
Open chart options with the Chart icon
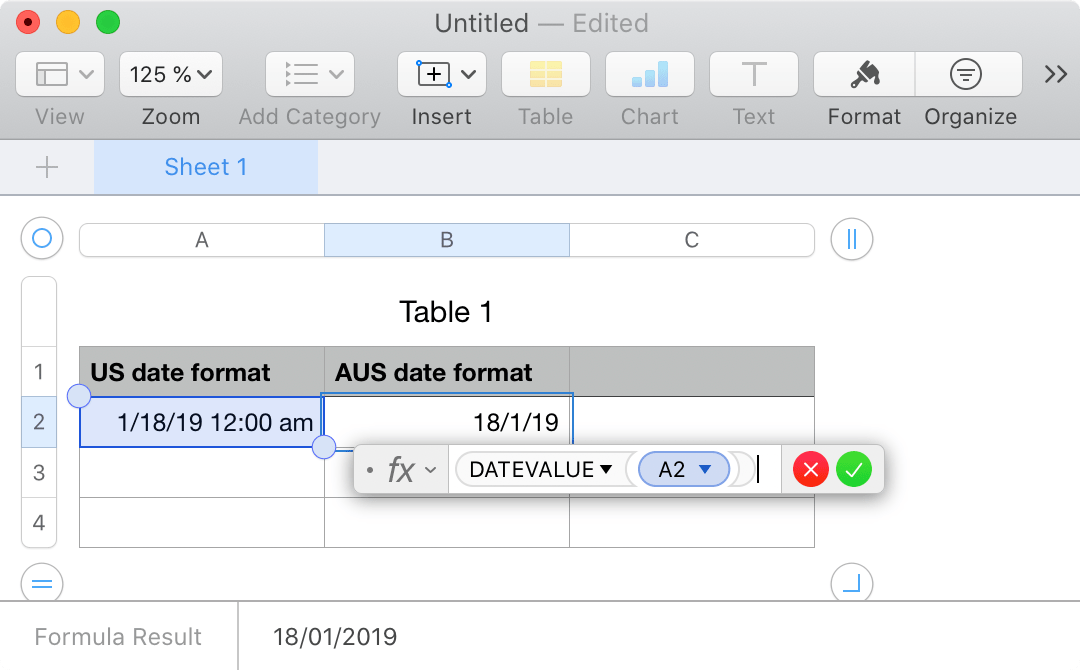[649, 74]
